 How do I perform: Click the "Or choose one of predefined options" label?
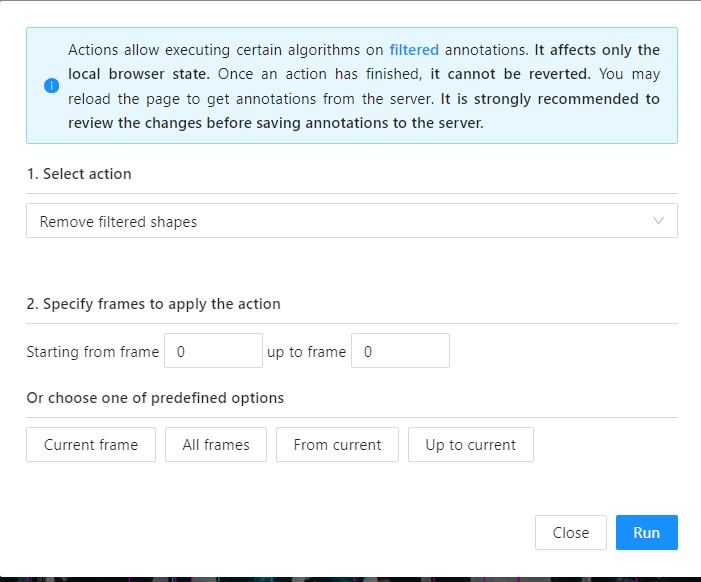[x=155, y=398]
